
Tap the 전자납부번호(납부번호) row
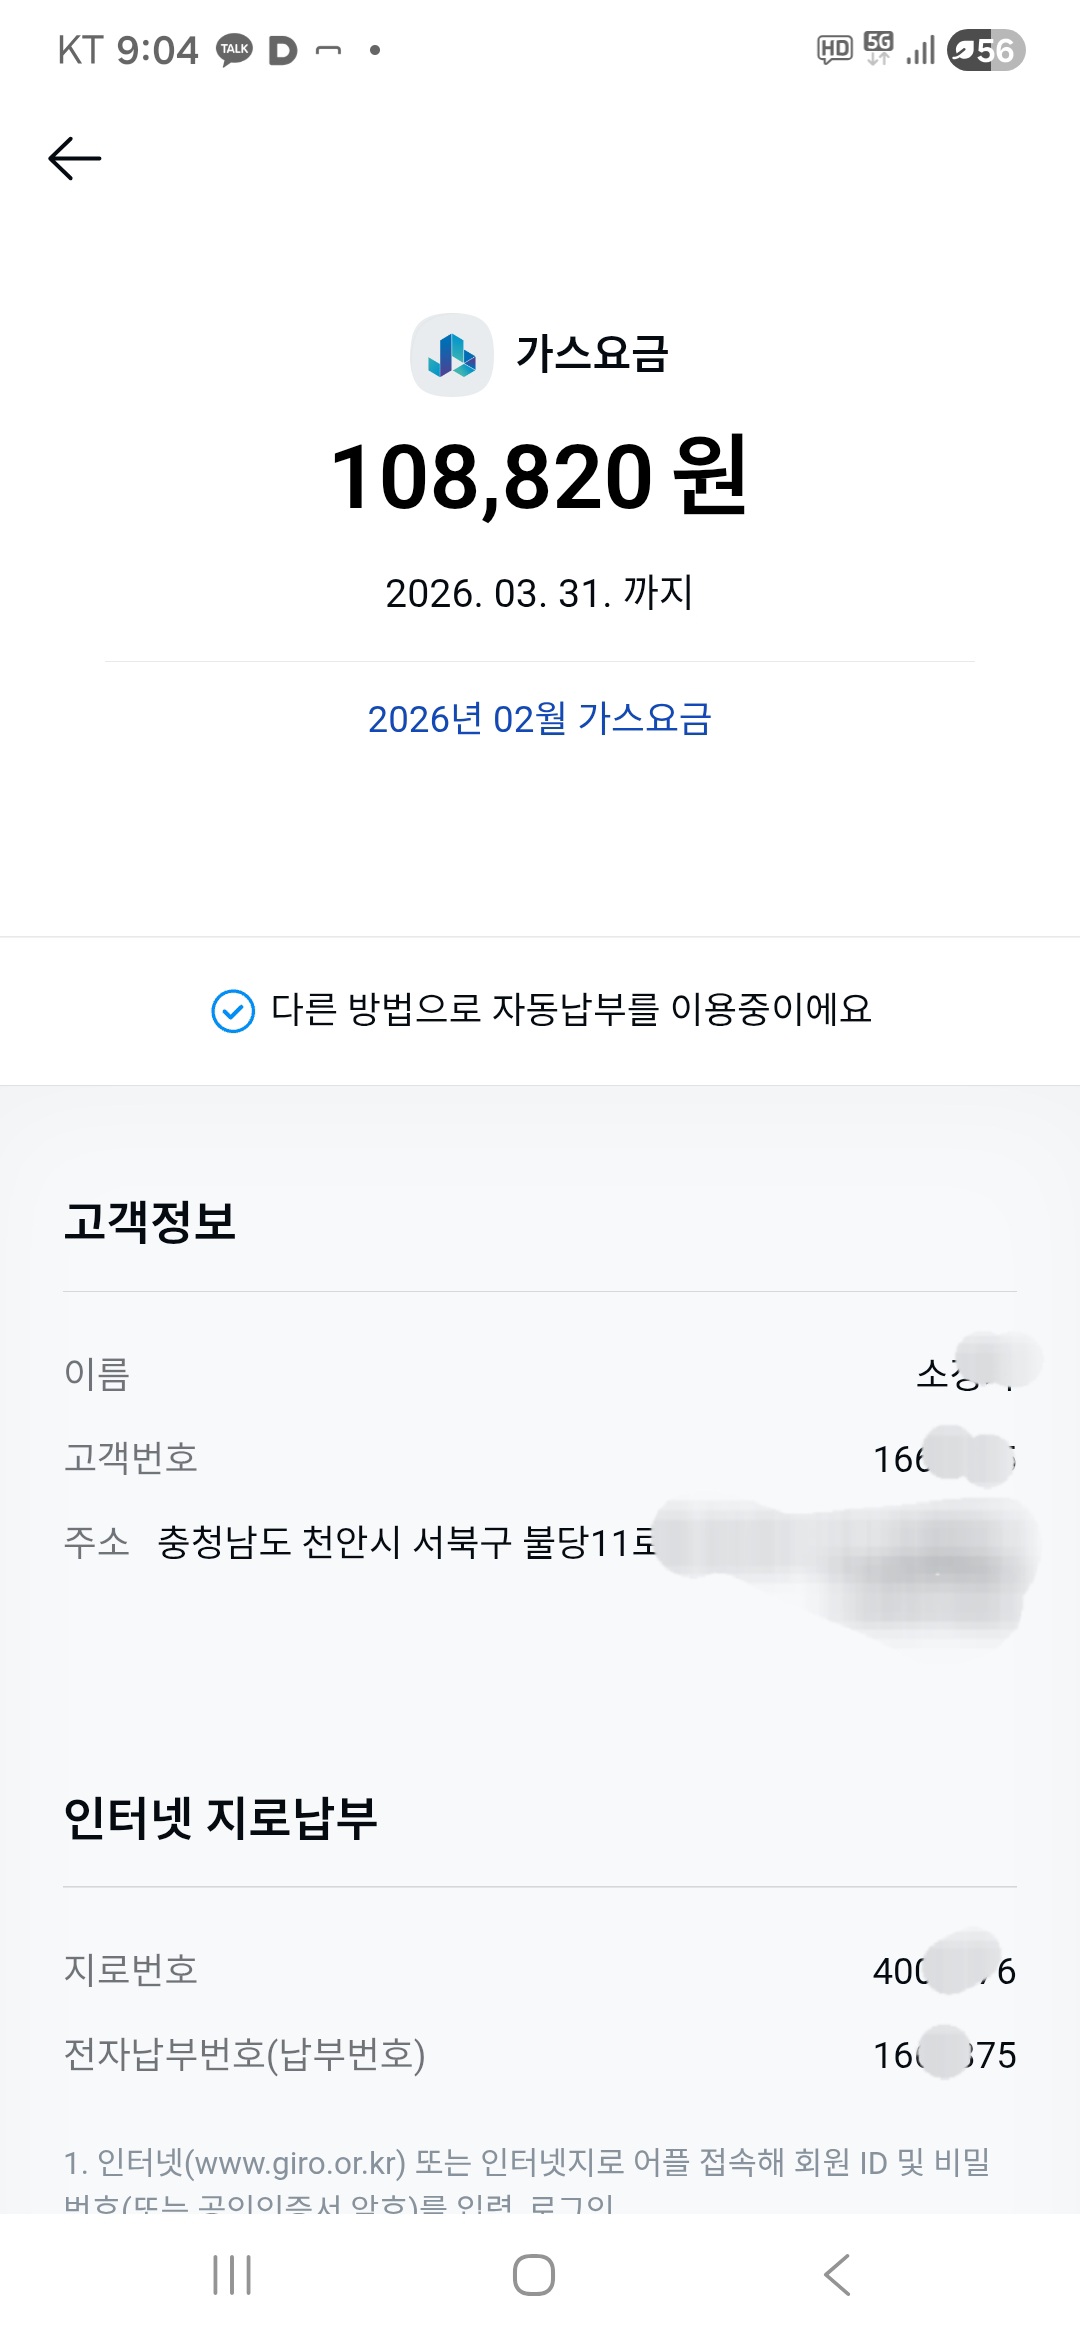pyautogui.click(x=540, y=2055)
